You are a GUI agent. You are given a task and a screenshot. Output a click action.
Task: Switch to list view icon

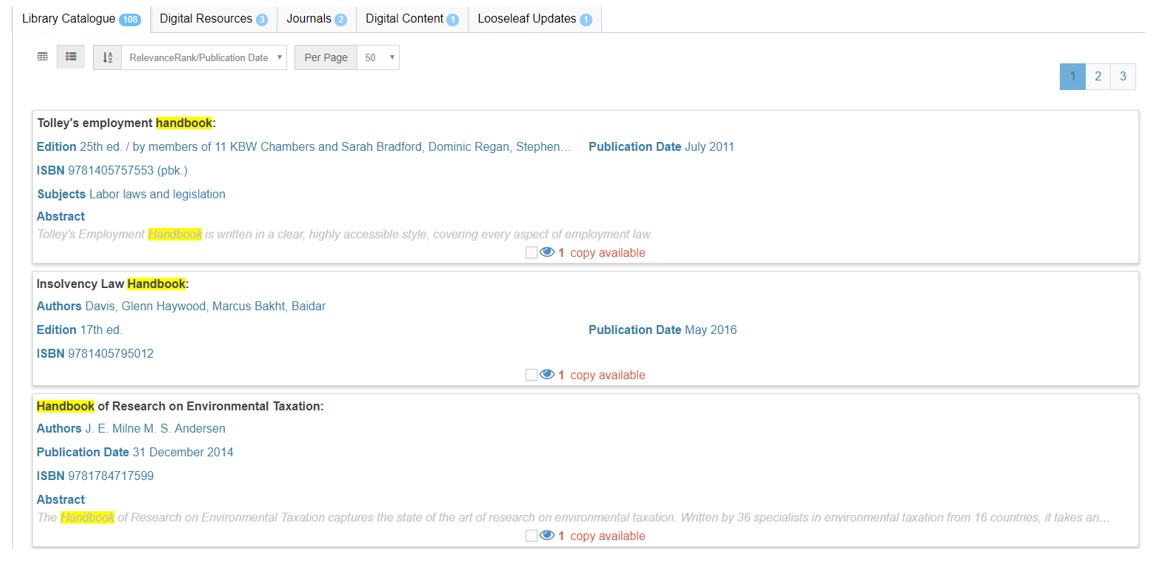click(70, 56)
